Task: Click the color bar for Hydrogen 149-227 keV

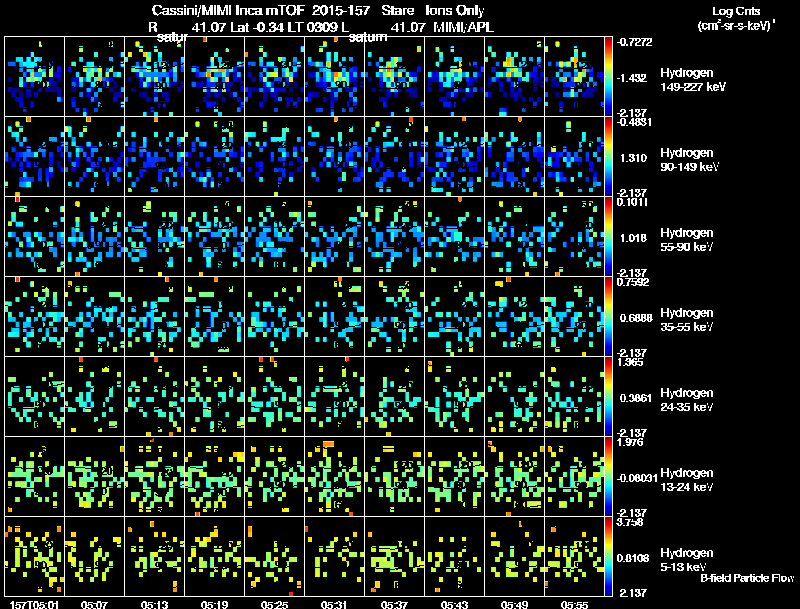Action: pos(608,77)
